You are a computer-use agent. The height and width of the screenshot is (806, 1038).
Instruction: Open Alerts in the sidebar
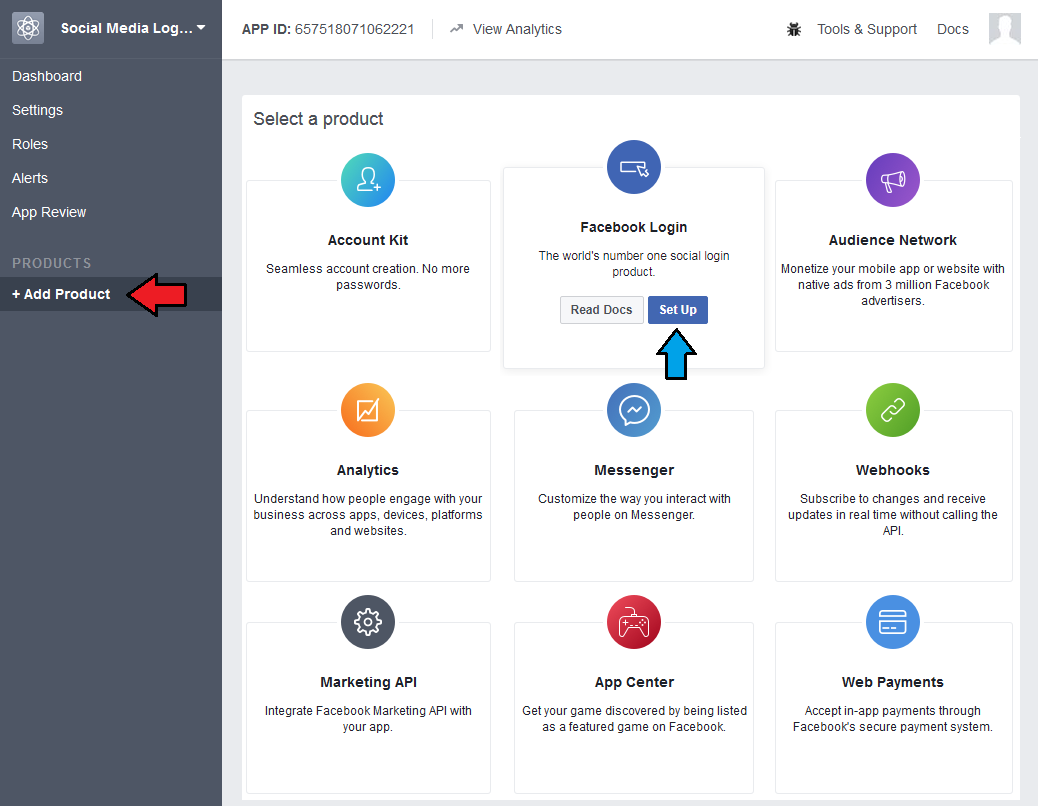30,178
